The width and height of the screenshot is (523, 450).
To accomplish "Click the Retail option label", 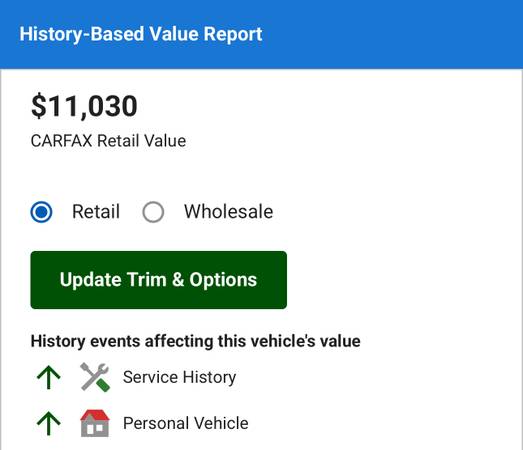I will 96,211.
